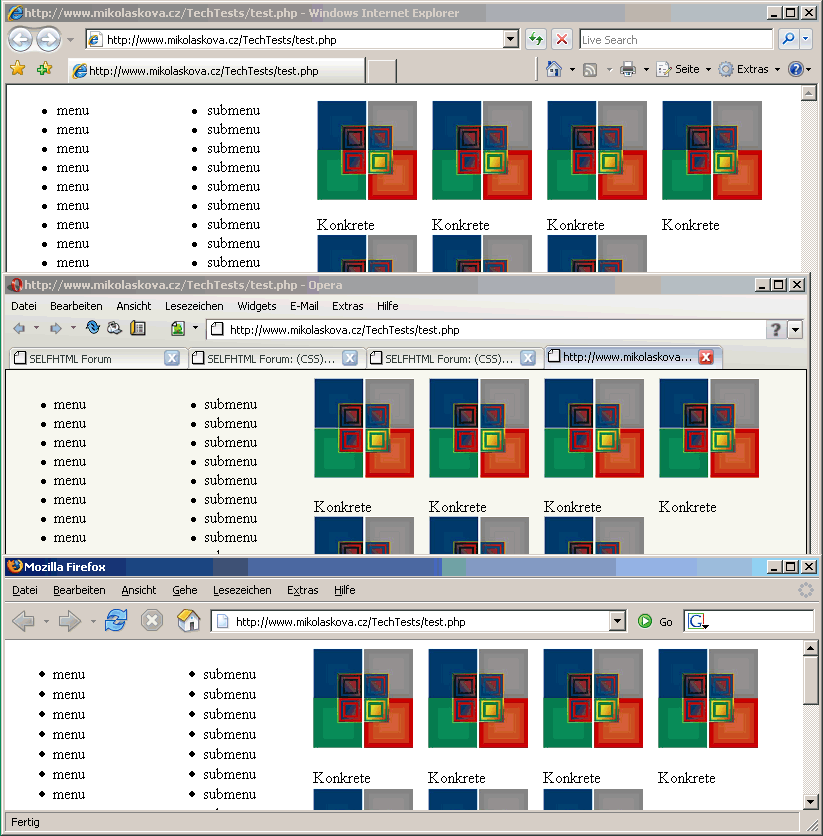Expand IE print dropdown arrow
823x836 pixels.
(x=646, y=70)
